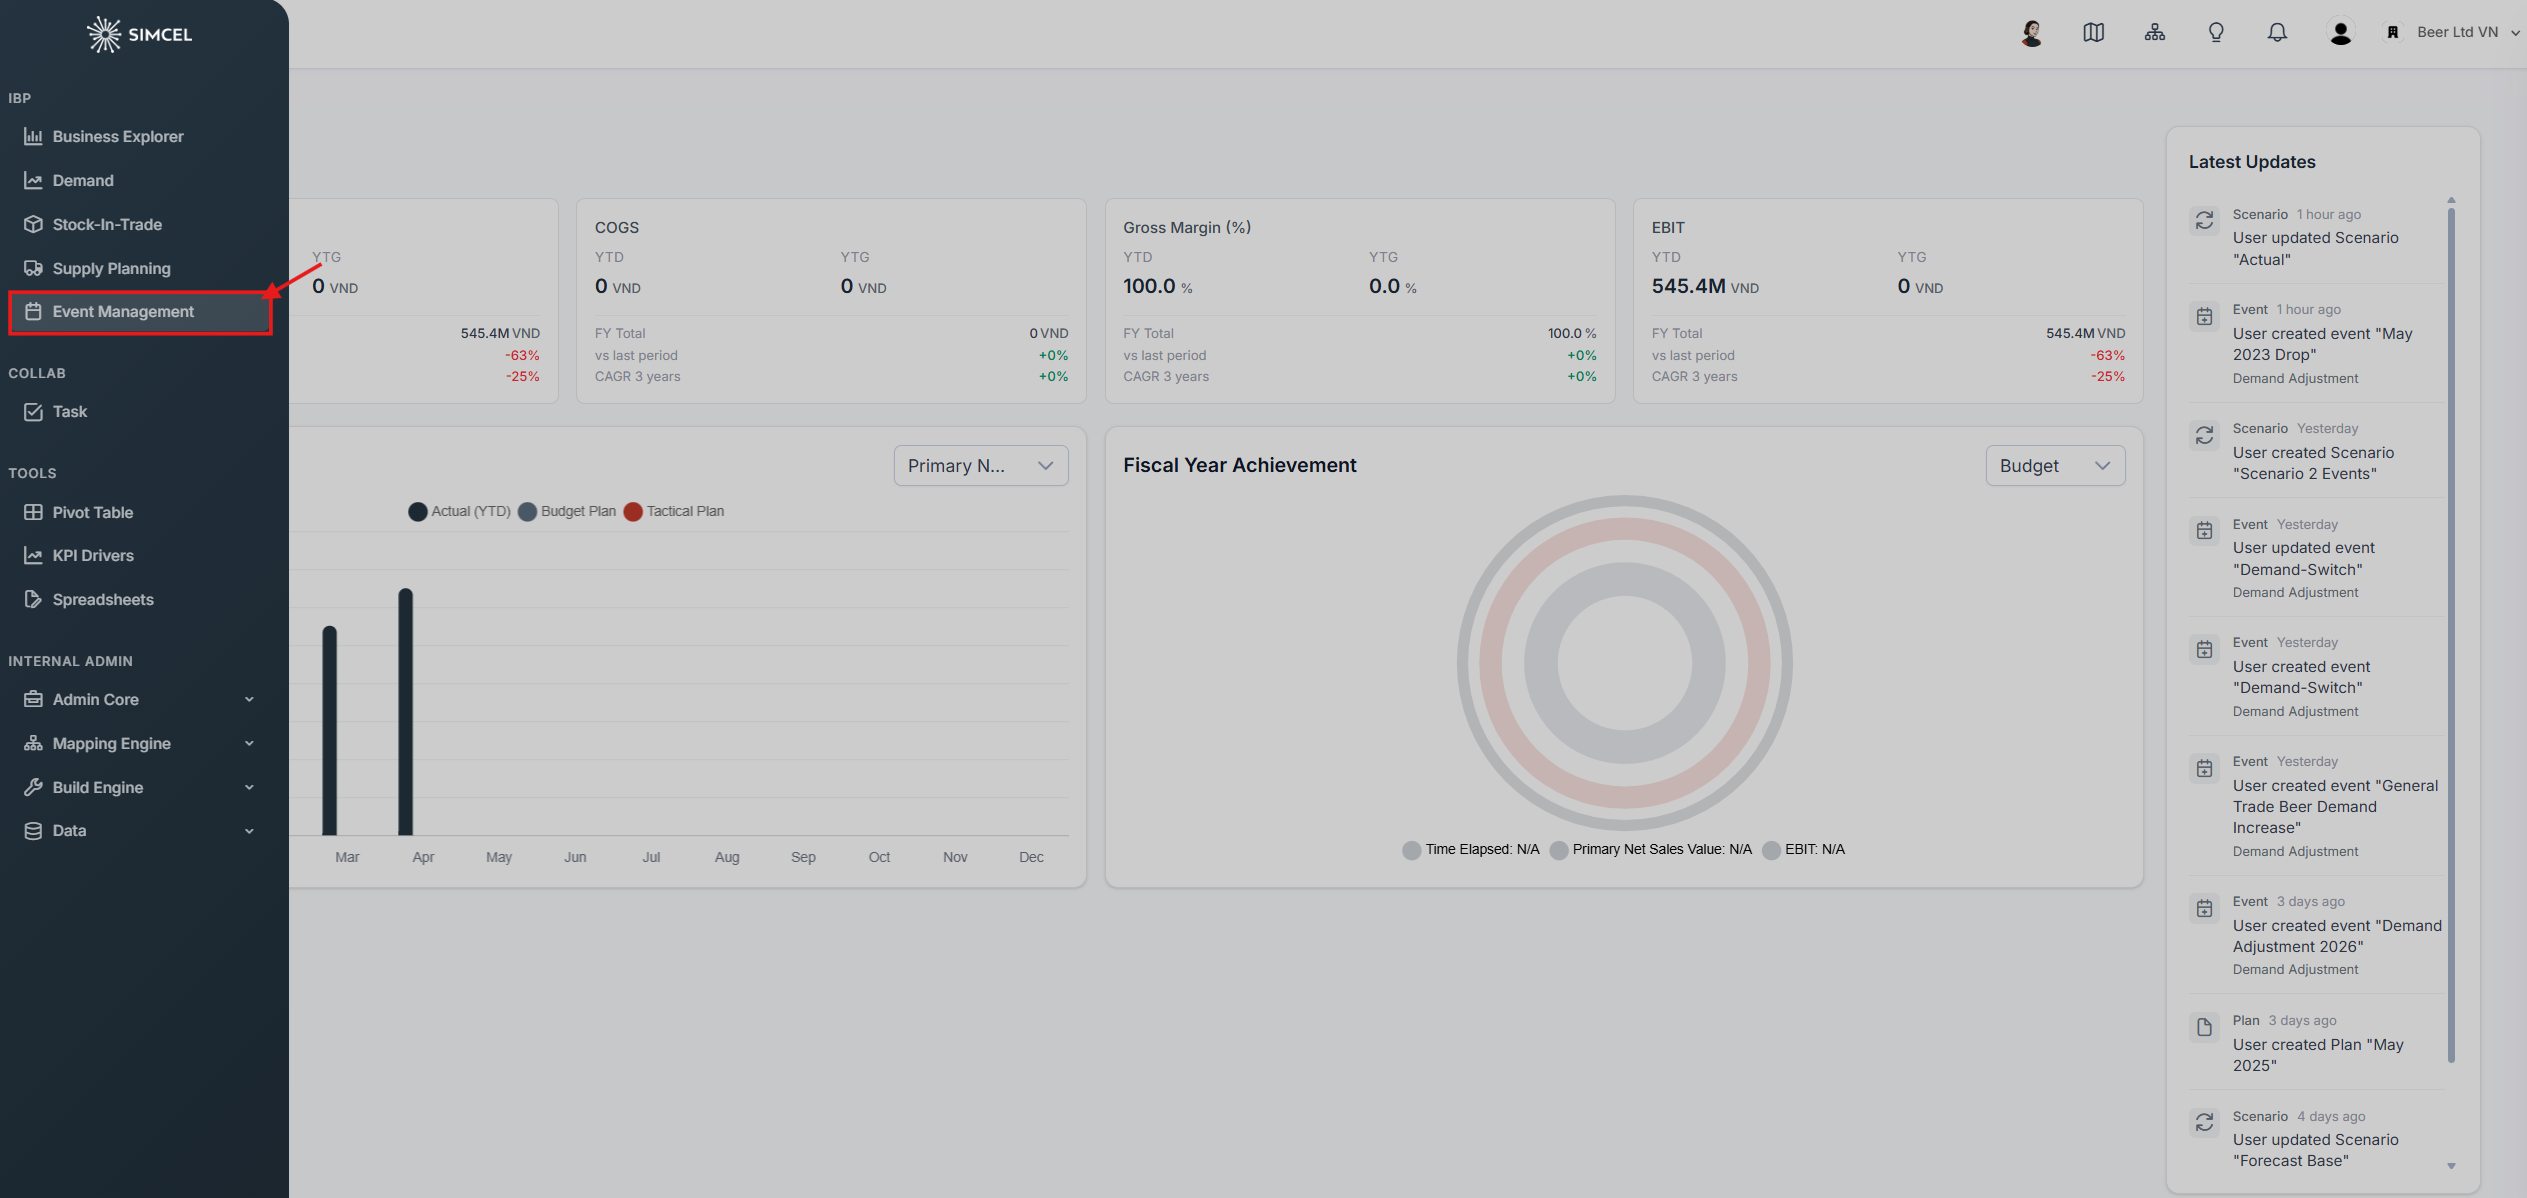Click the April bar in the chart
The width and height of the screenshot is (2527, 1198).
point(405,711)
